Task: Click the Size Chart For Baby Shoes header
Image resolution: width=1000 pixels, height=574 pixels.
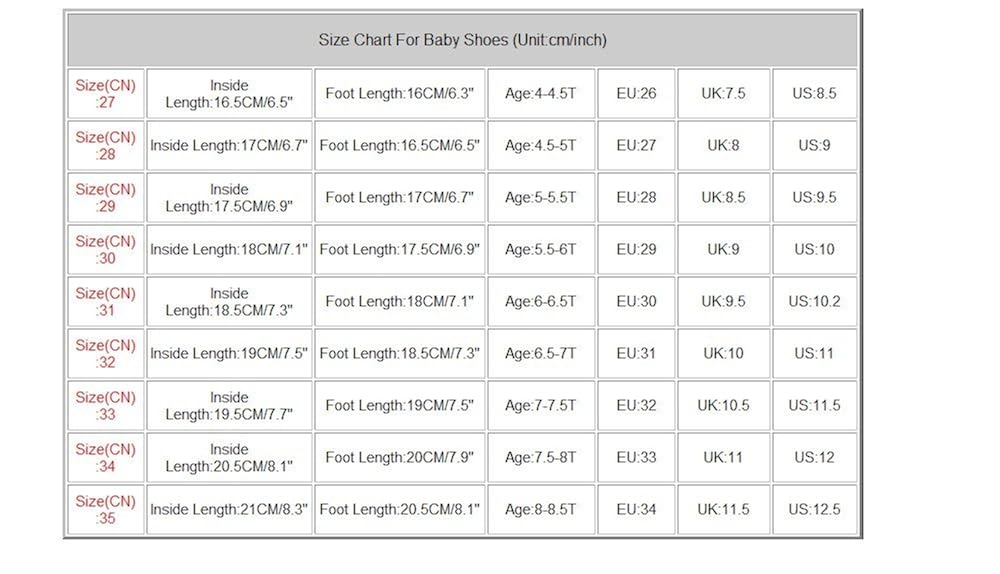Action: (462, 40)
